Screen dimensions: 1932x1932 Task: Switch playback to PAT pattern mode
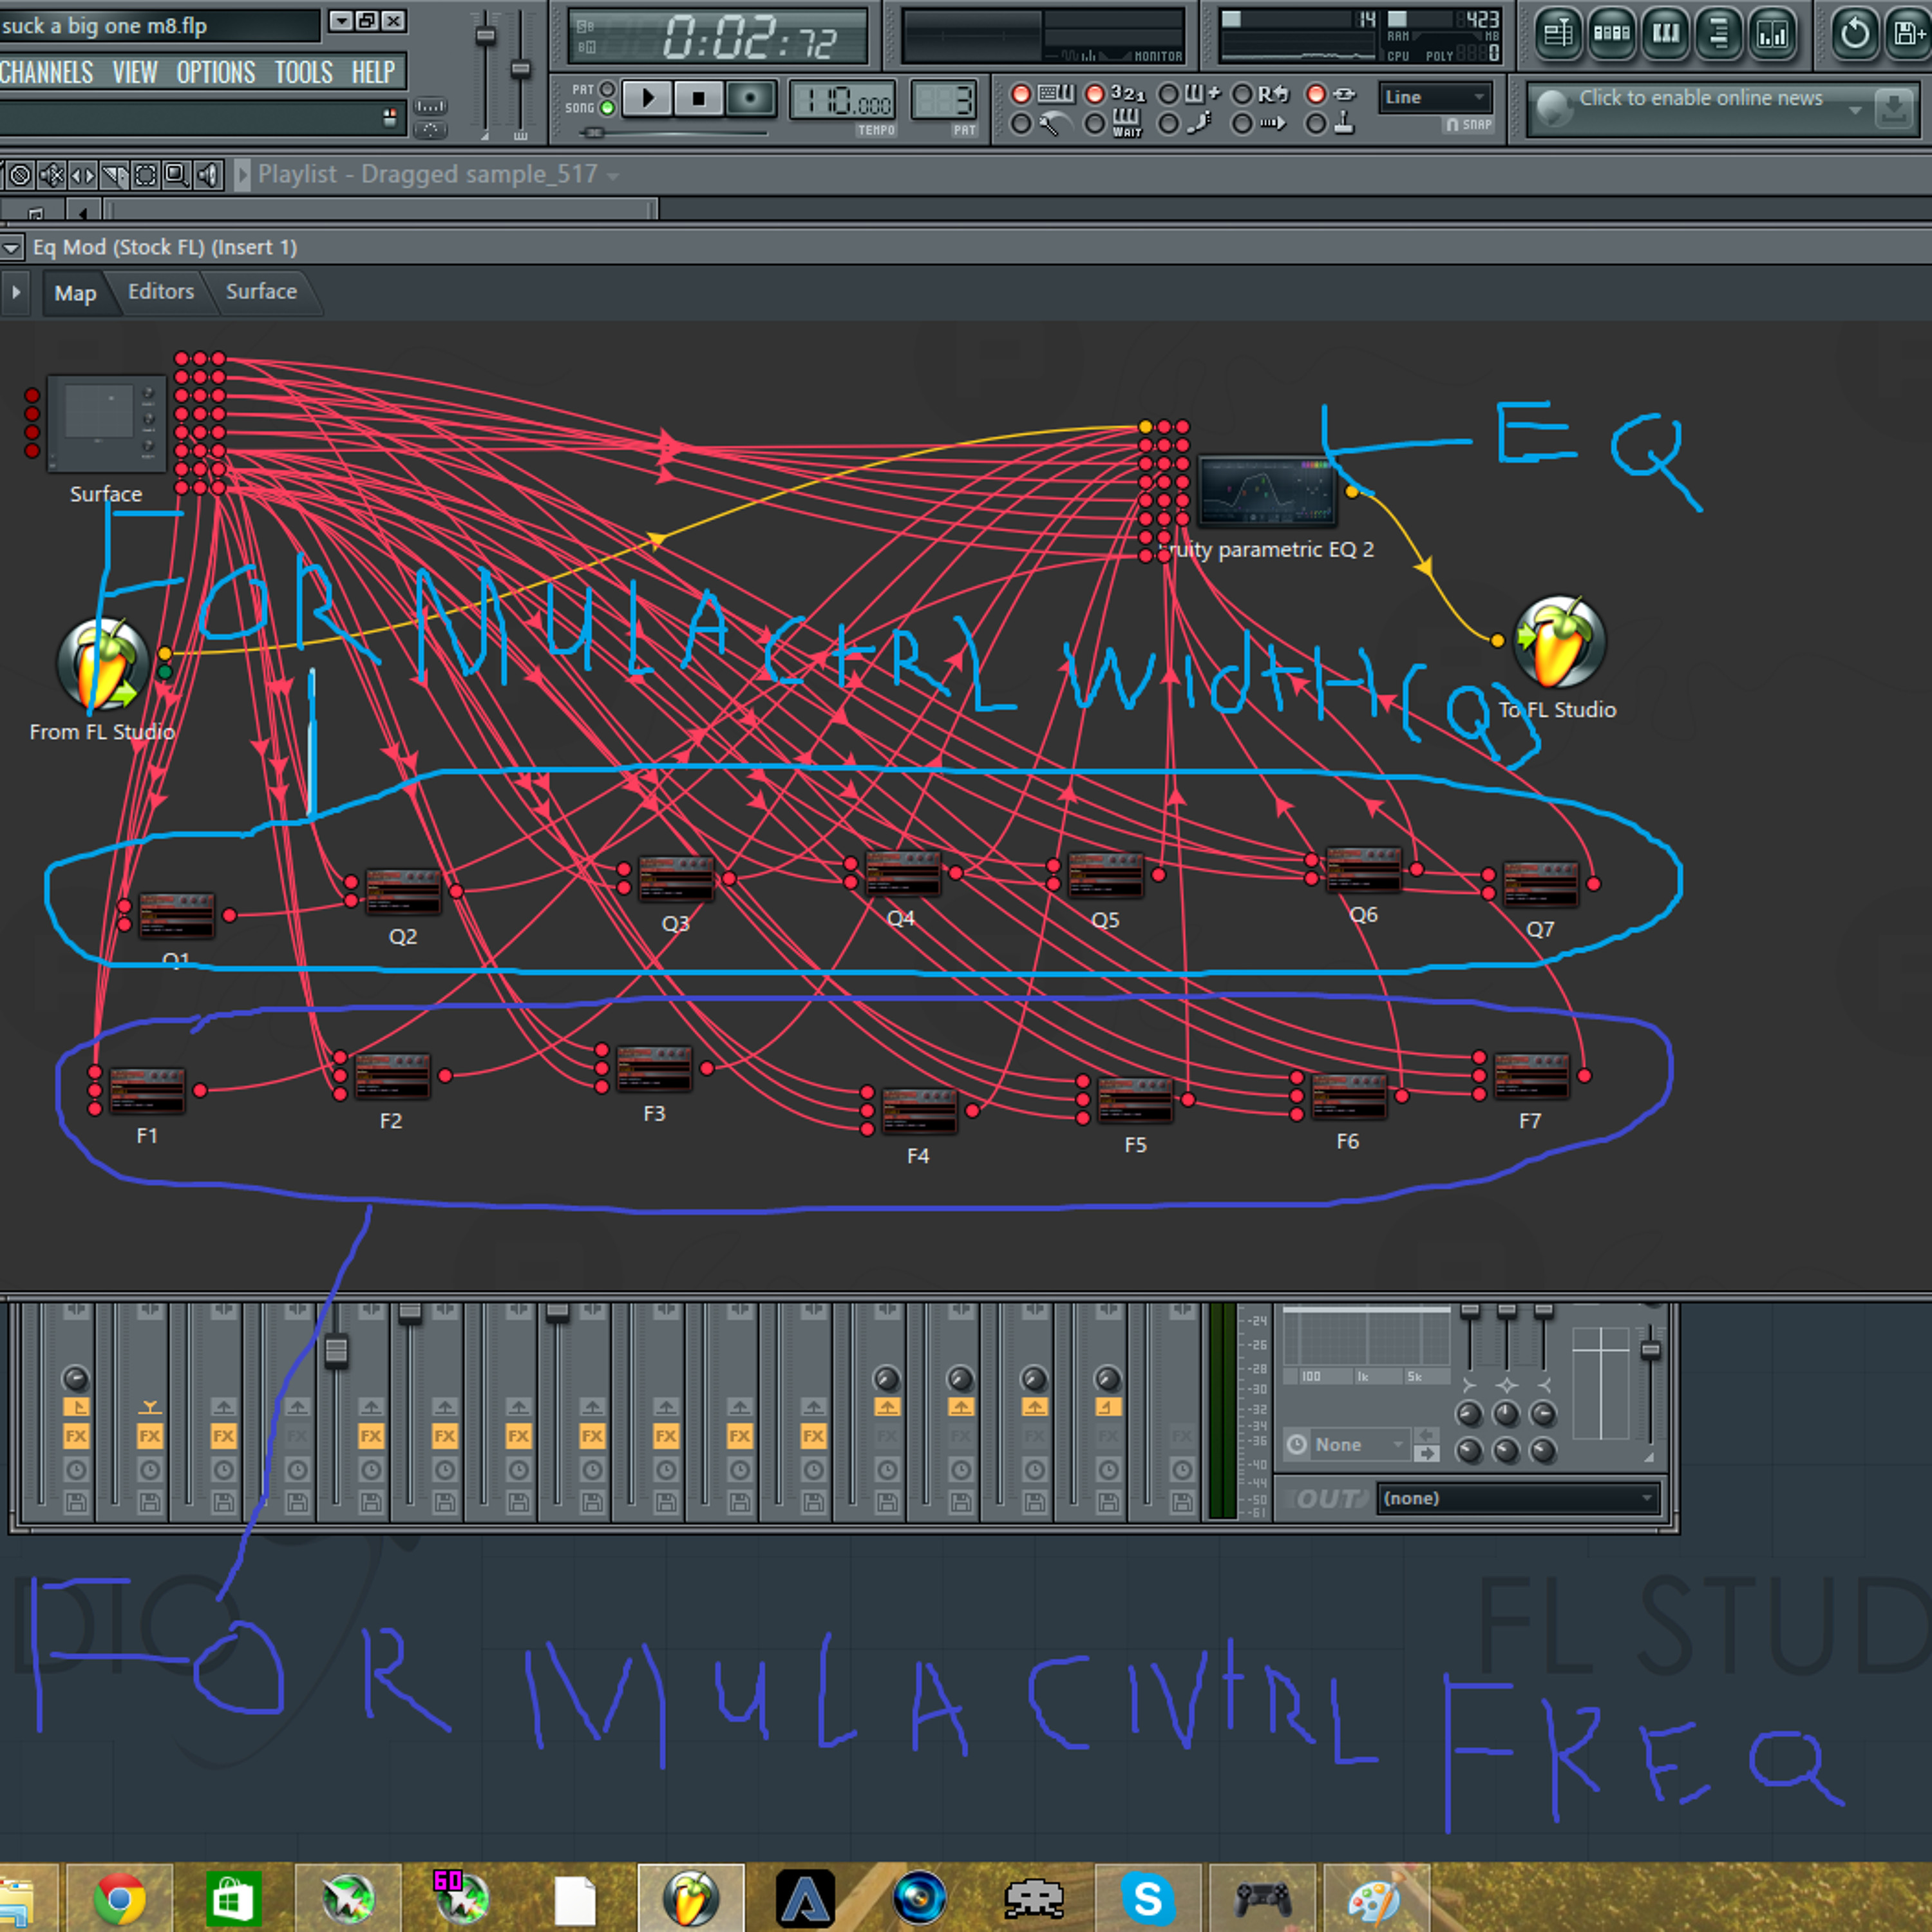coord(607,89)
